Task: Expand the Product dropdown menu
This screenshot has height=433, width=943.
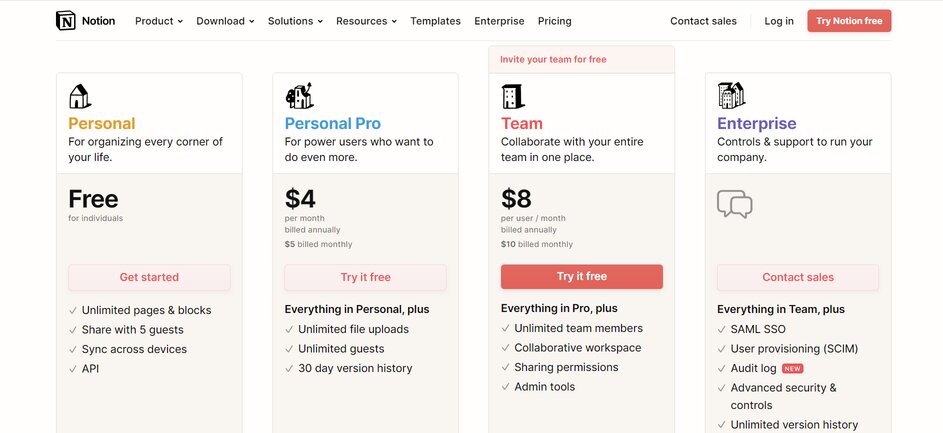Action: pos(158,21)
